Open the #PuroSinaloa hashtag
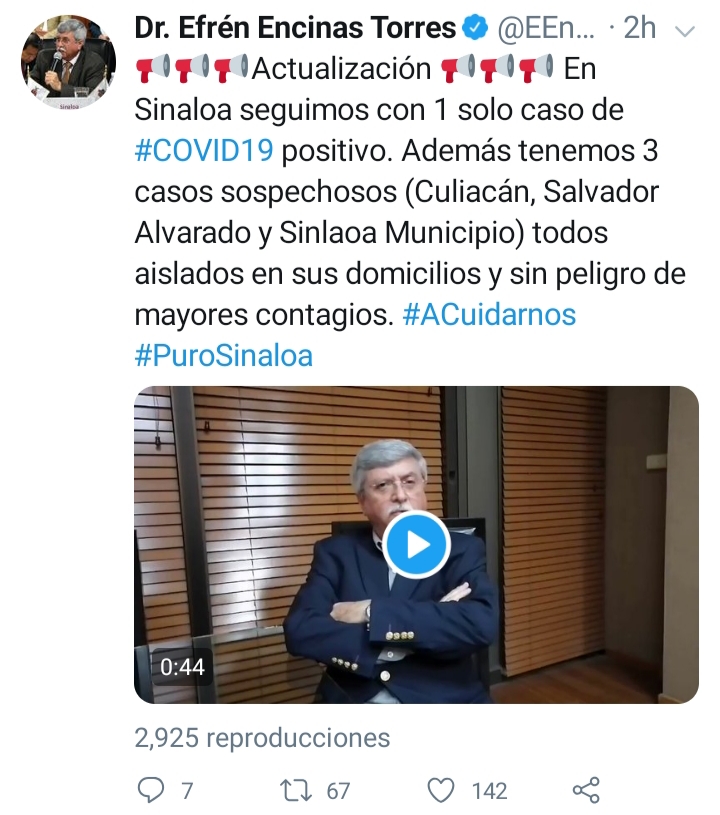Viewport: 720px width, 815px height. pos(224,356)
